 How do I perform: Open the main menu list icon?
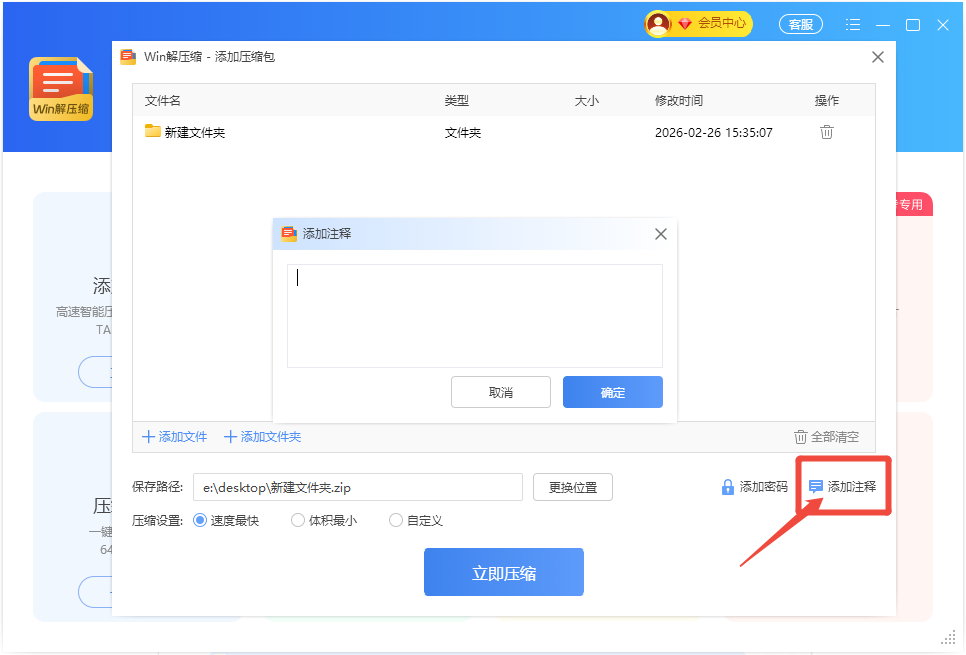[853, 25]
